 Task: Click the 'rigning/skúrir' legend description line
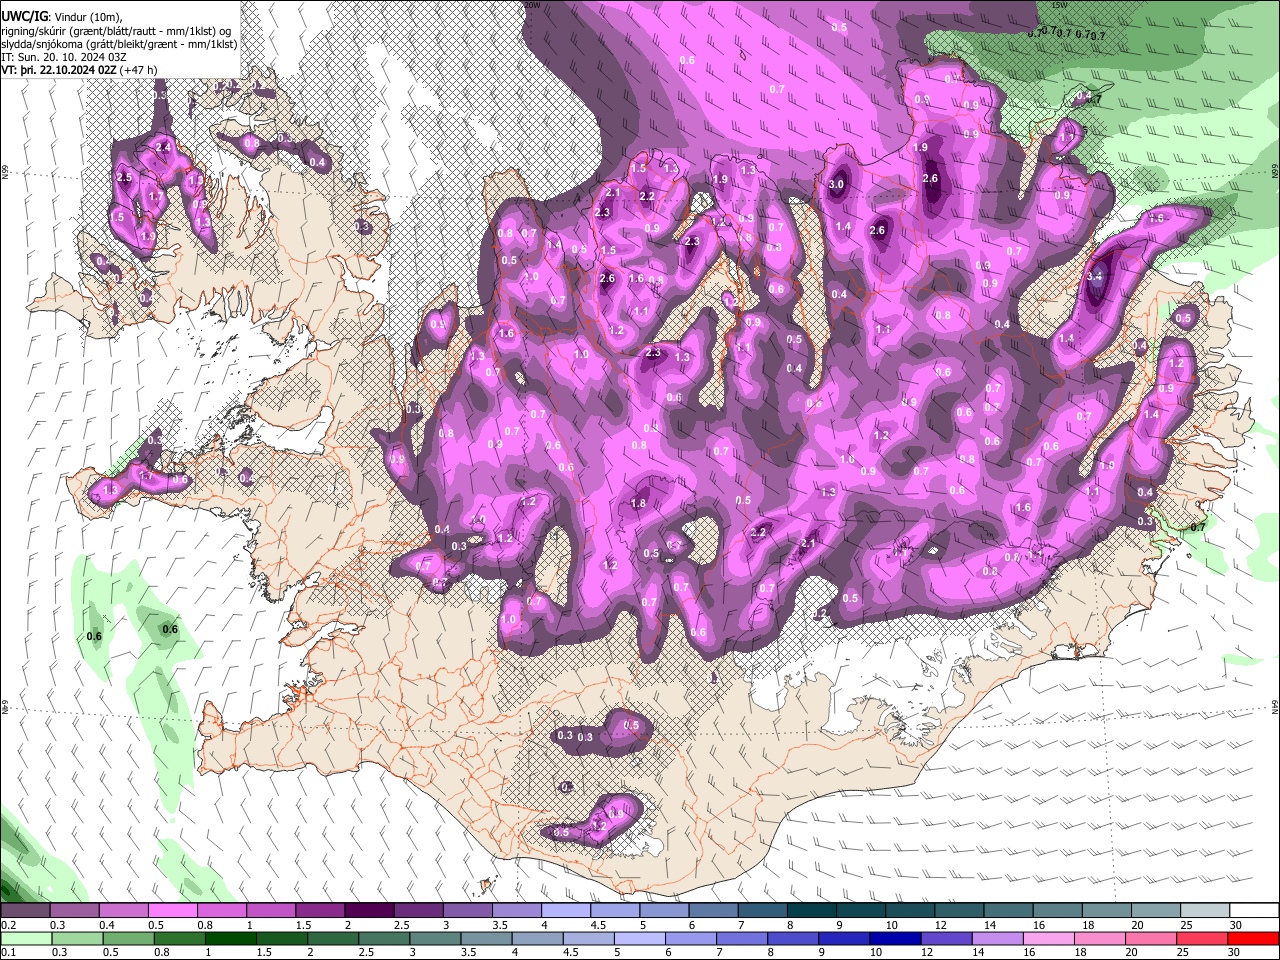click(117, 31)
